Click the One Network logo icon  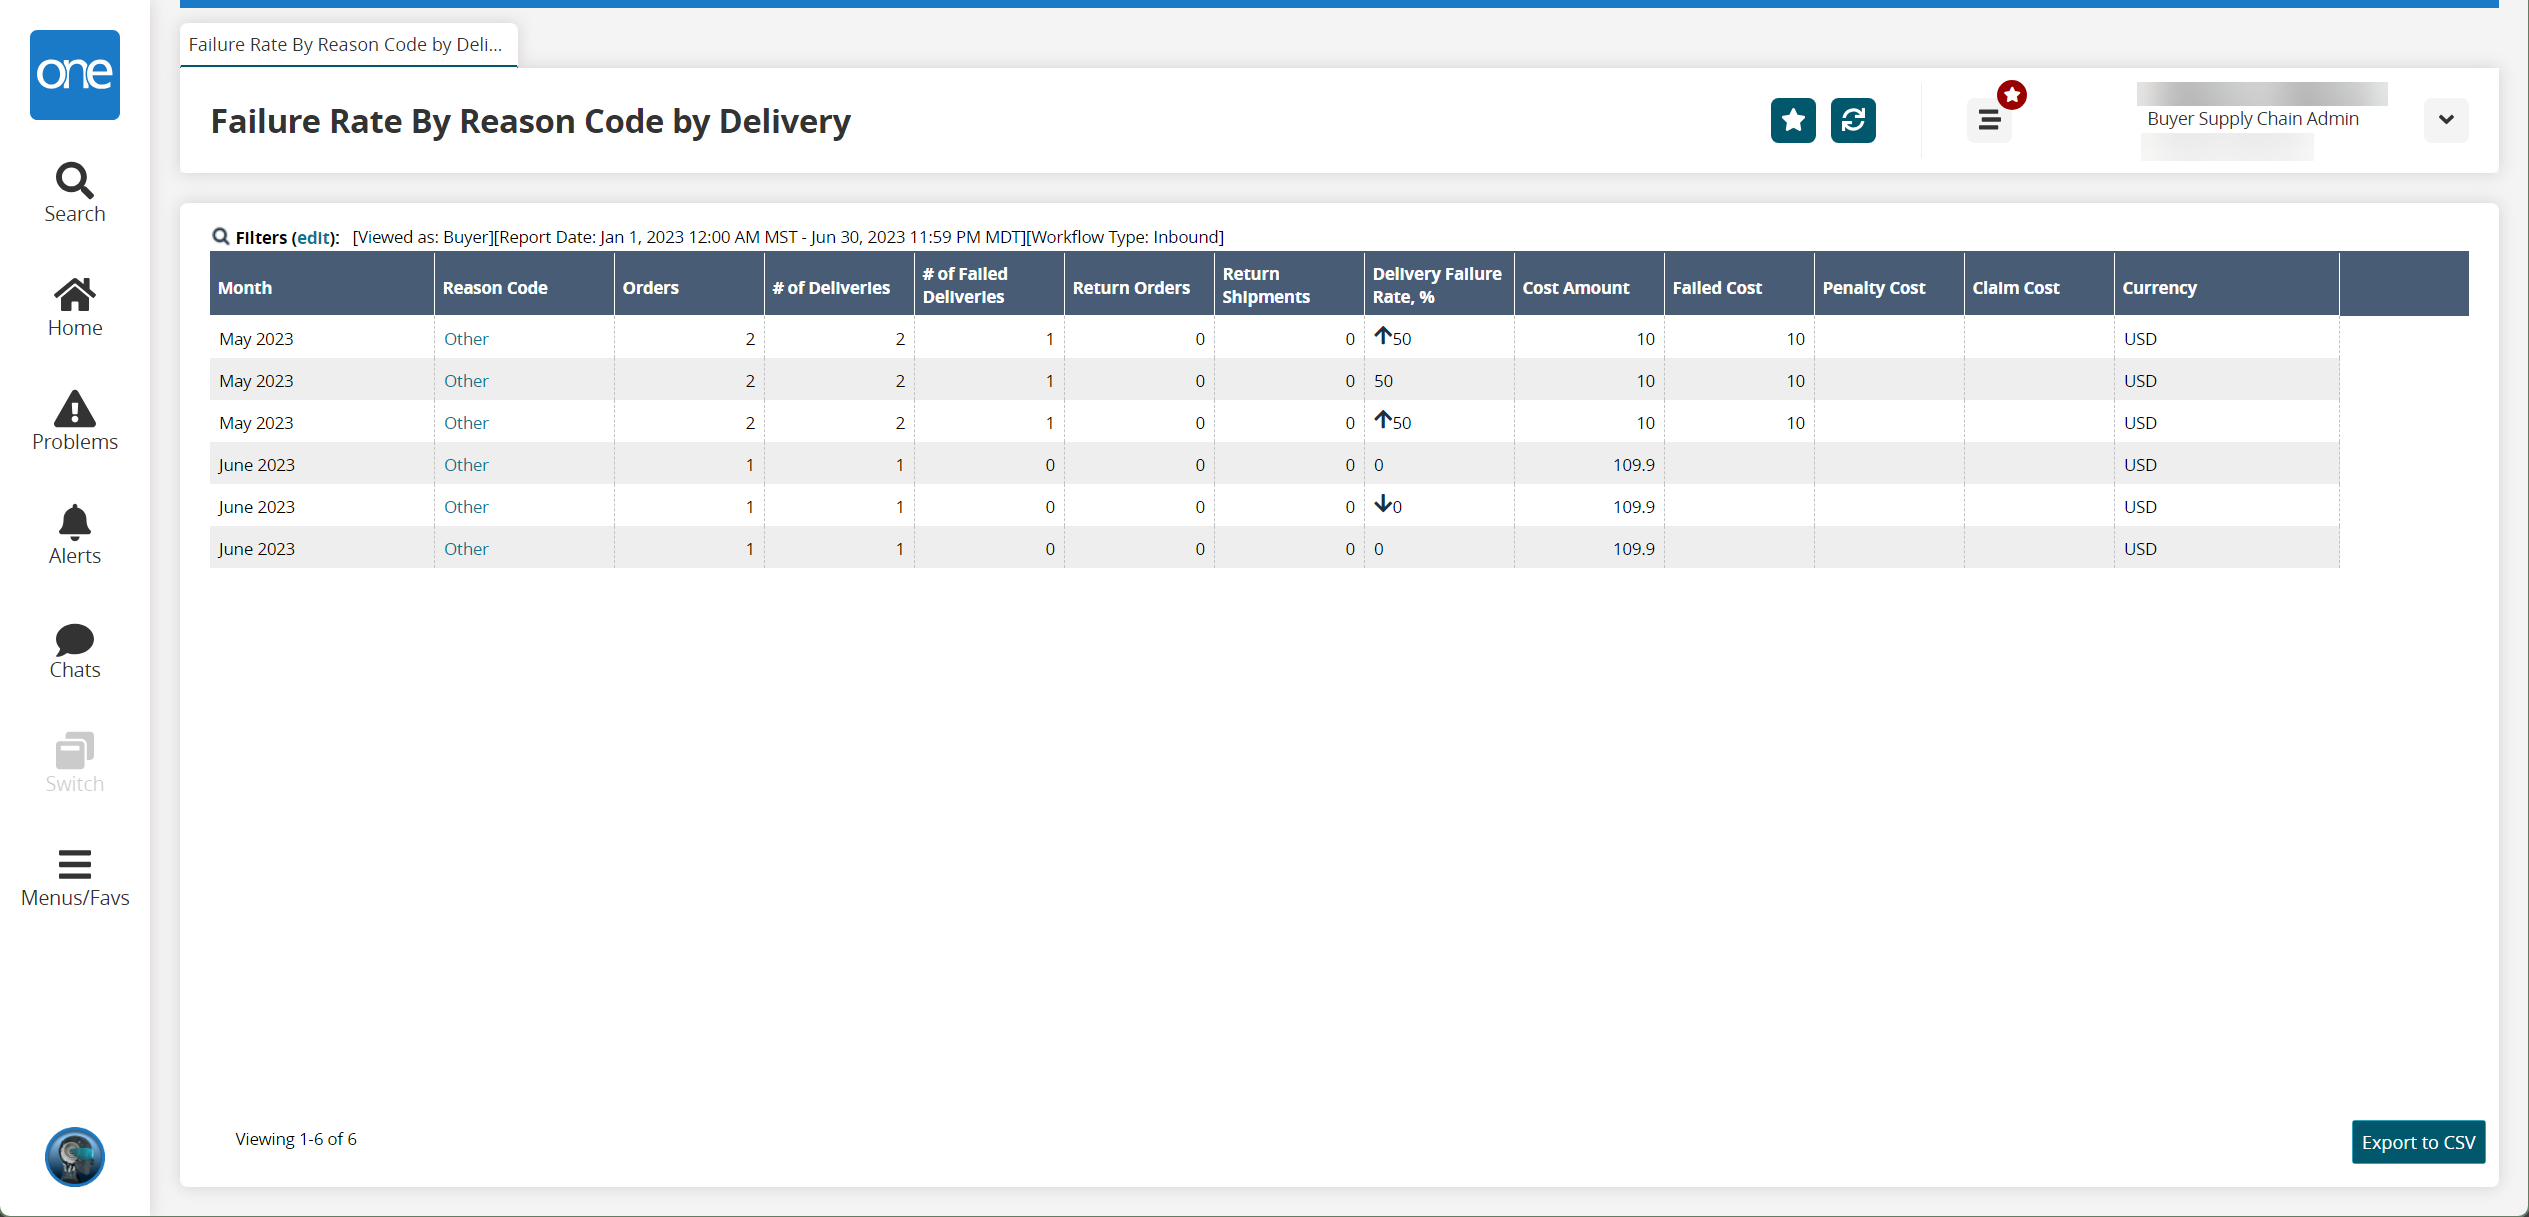[75, 75]
